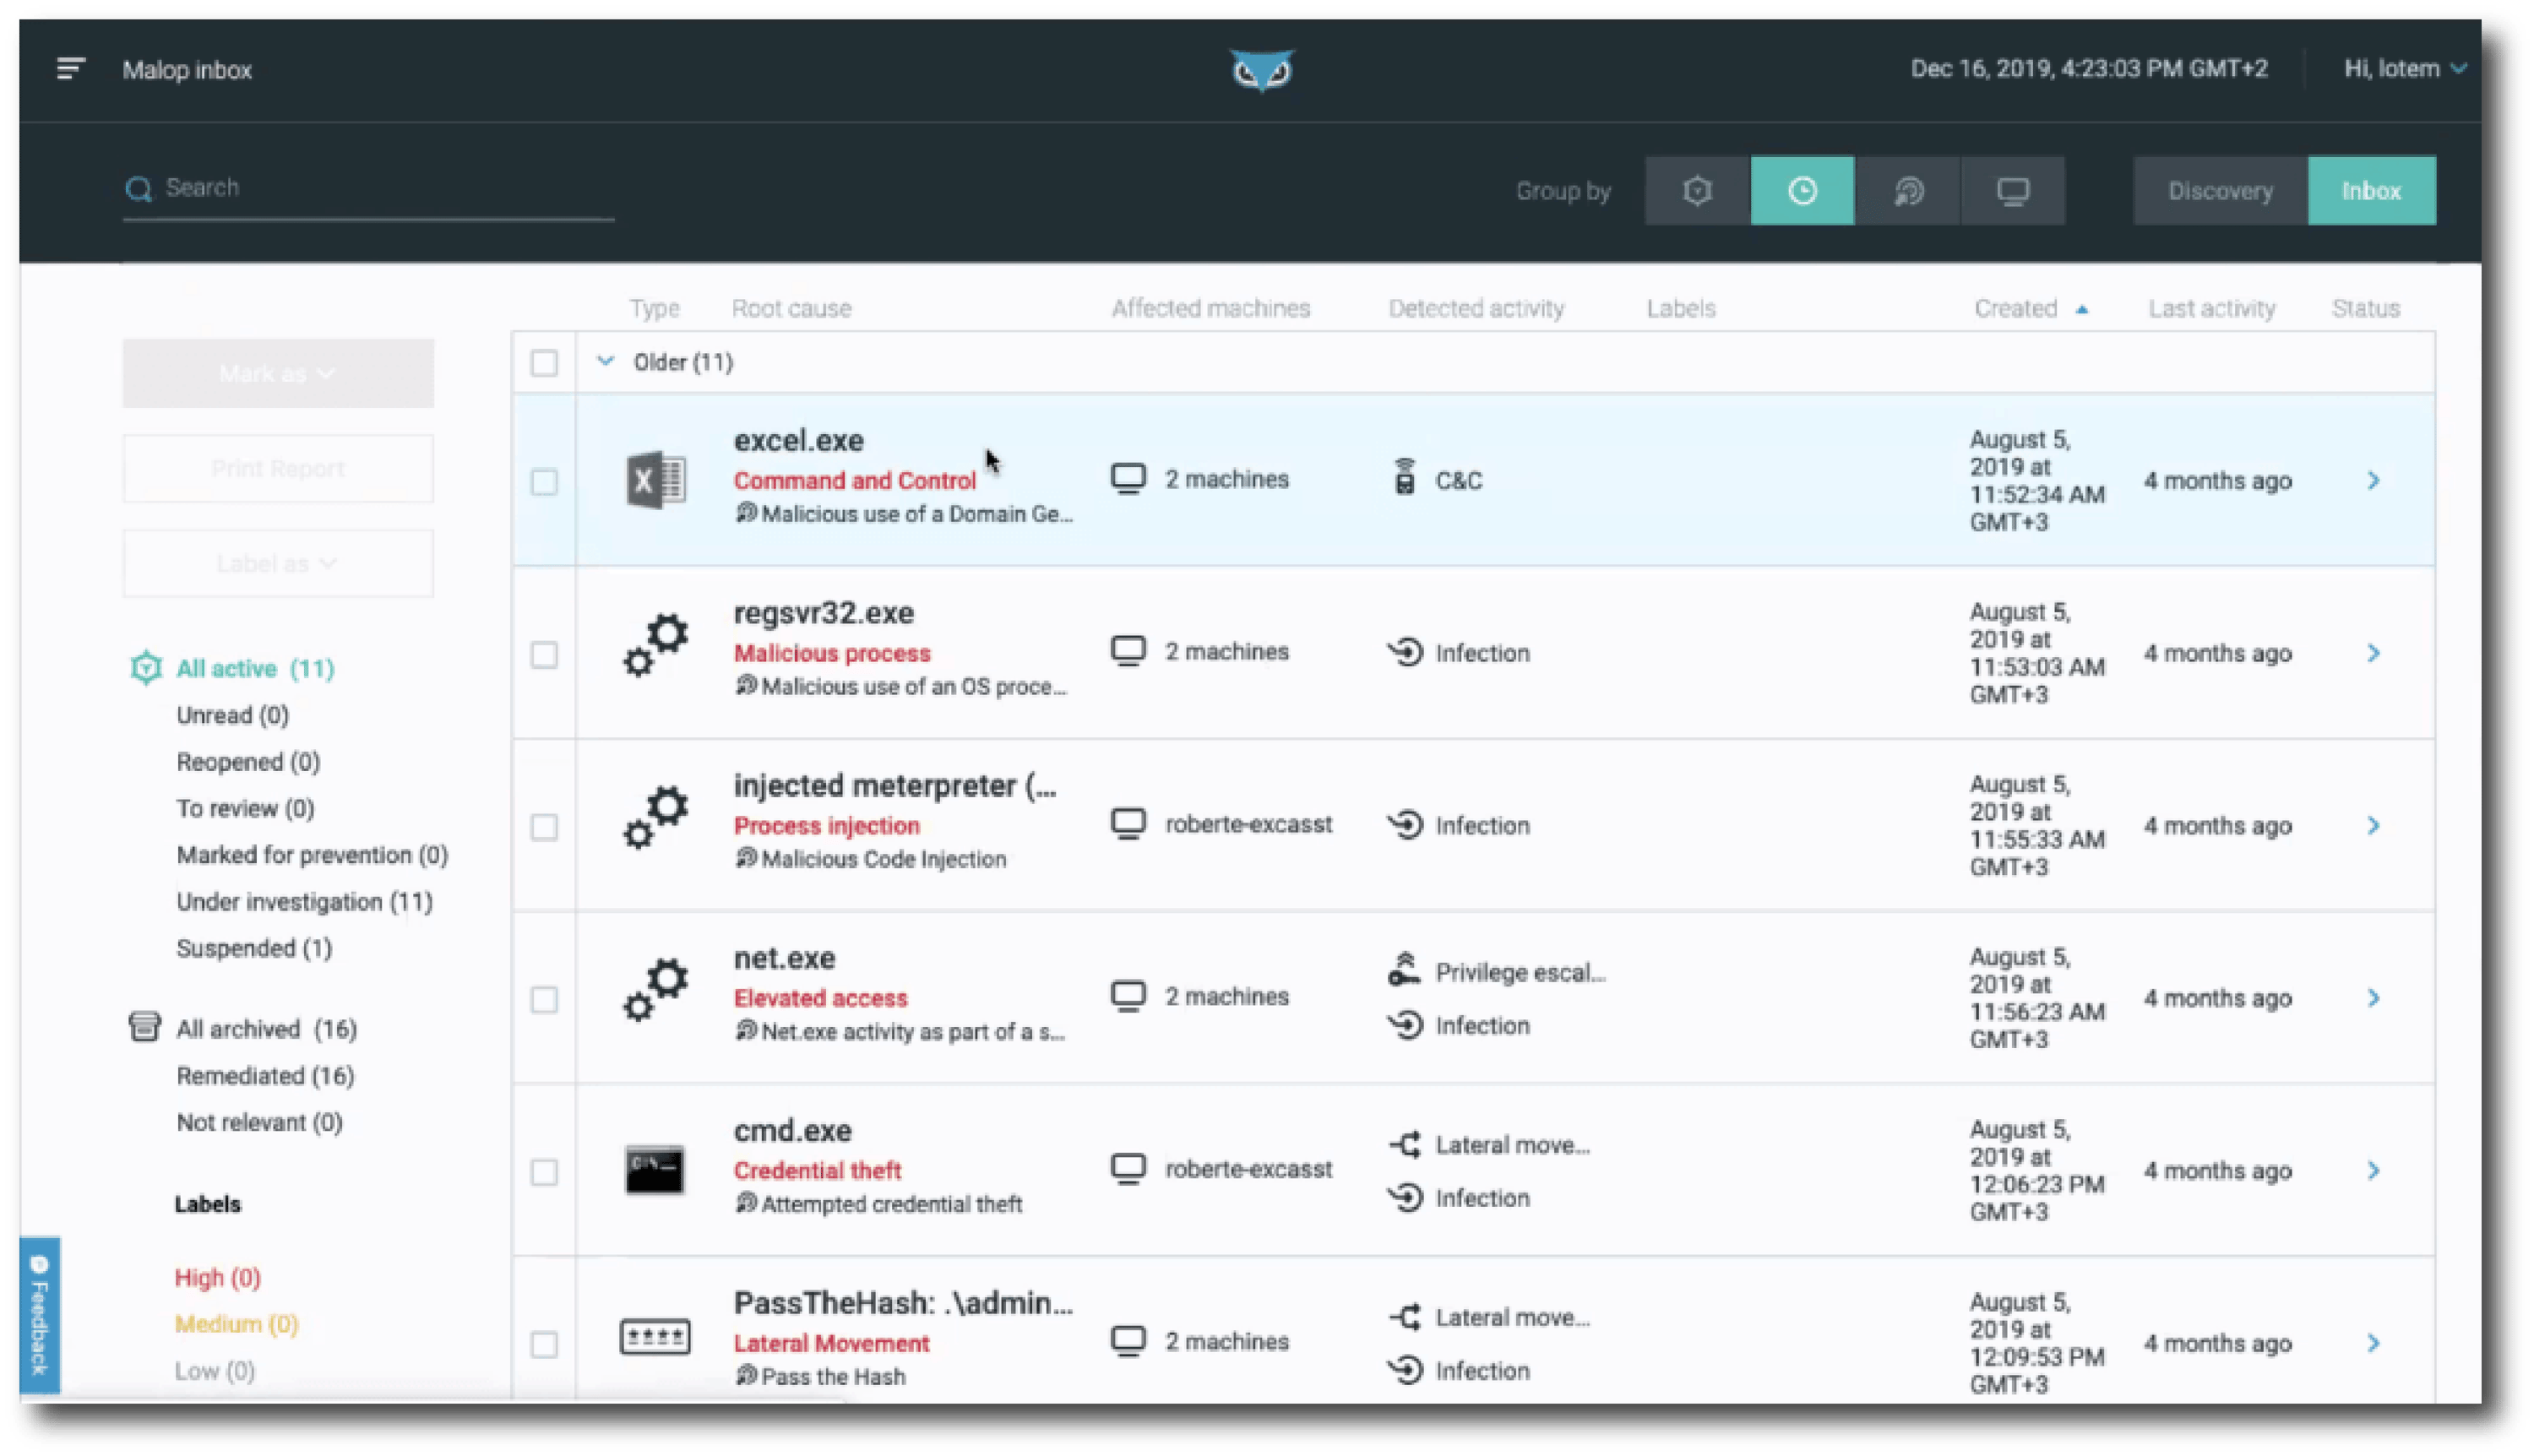The width and height of the screenshot is (2534, 1456).
Task: Select the shield icon next to All active
Action: pos(145,667)
